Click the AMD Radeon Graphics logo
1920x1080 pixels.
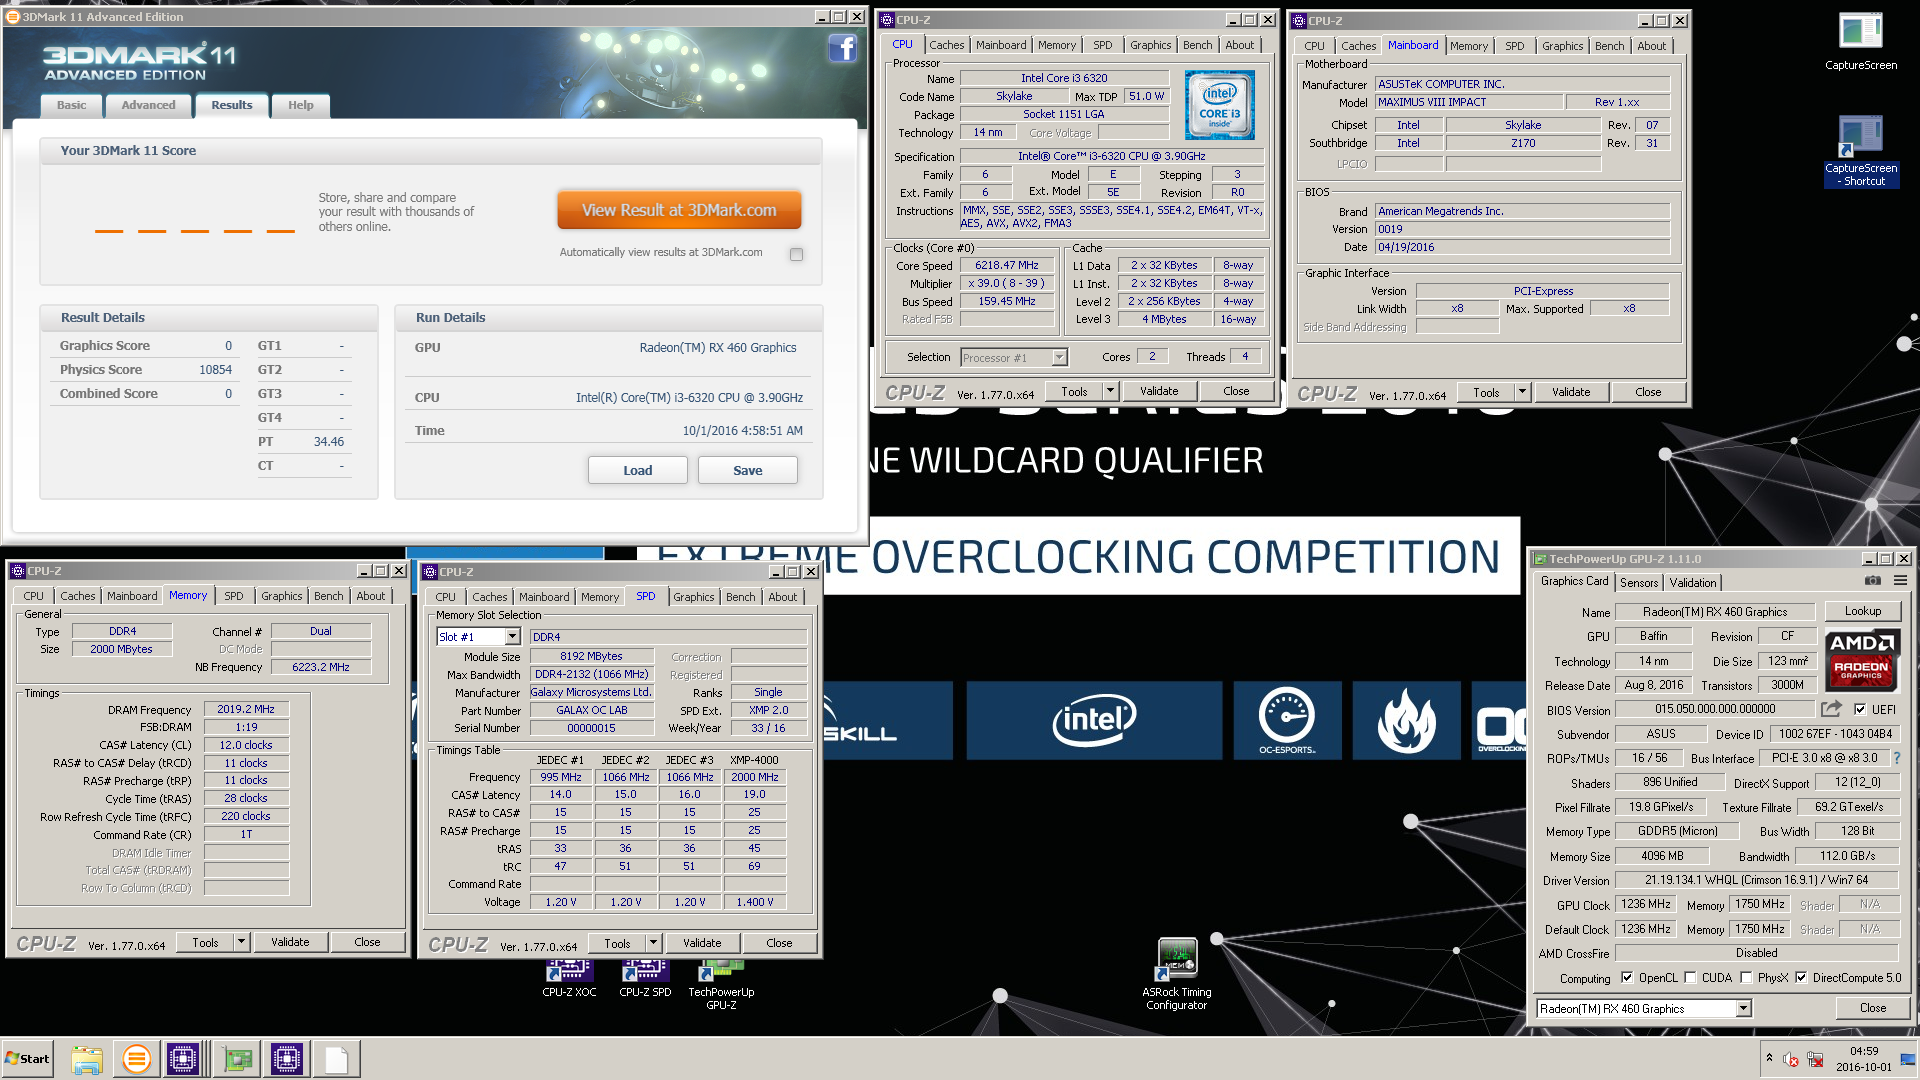pos(1861,659)
